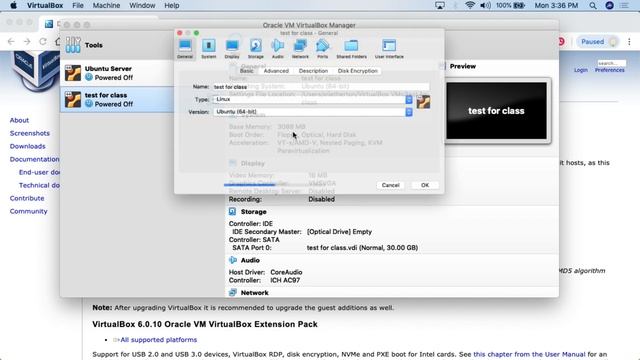Click the Name field containing test for class
The image size is (640, 360).
pos(321,87)
